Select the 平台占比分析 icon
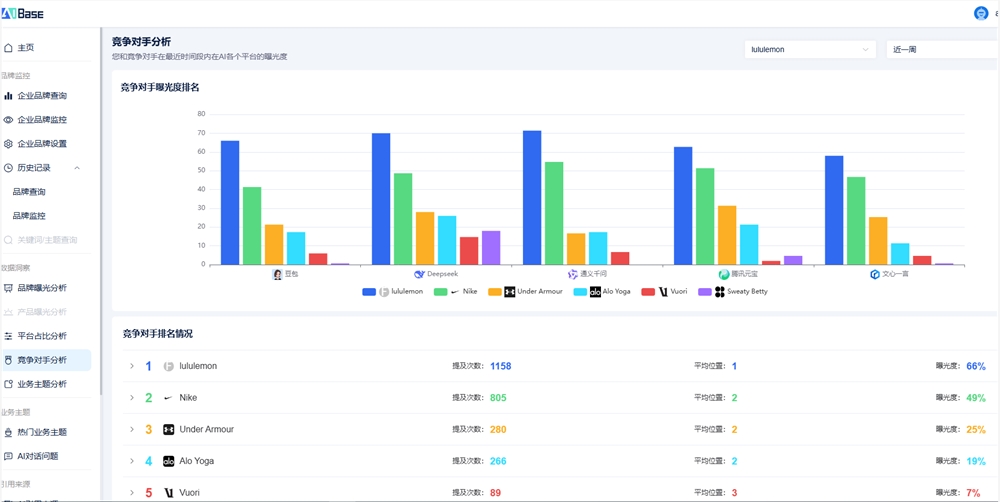1000x502 pixels. pos(9,336)
